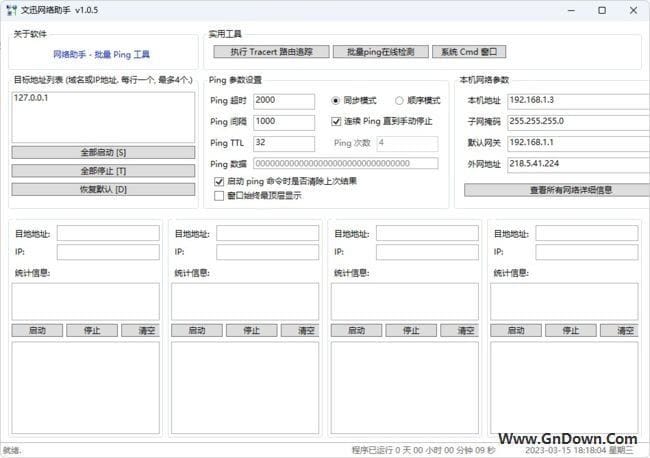Click the ping output area below first panel's 启动
This screenshot has width=650, height=458.
86,388
